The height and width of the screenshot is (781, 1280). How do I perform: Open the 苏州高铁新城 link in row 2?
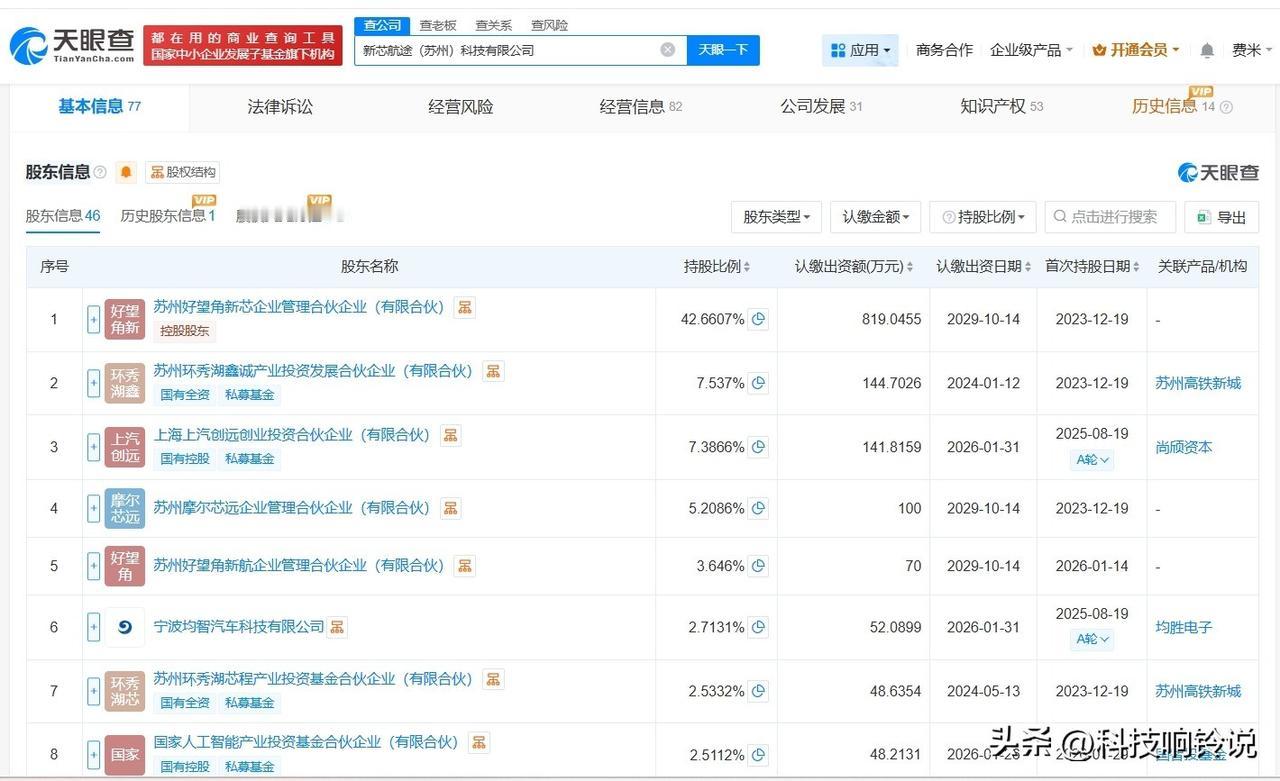coord(1198,383)
